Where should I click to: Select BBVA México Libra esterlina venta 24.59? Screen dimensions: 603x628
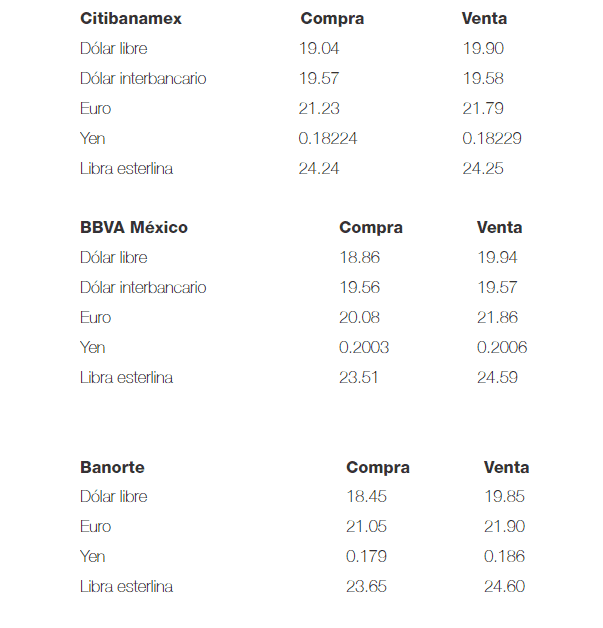497,377
